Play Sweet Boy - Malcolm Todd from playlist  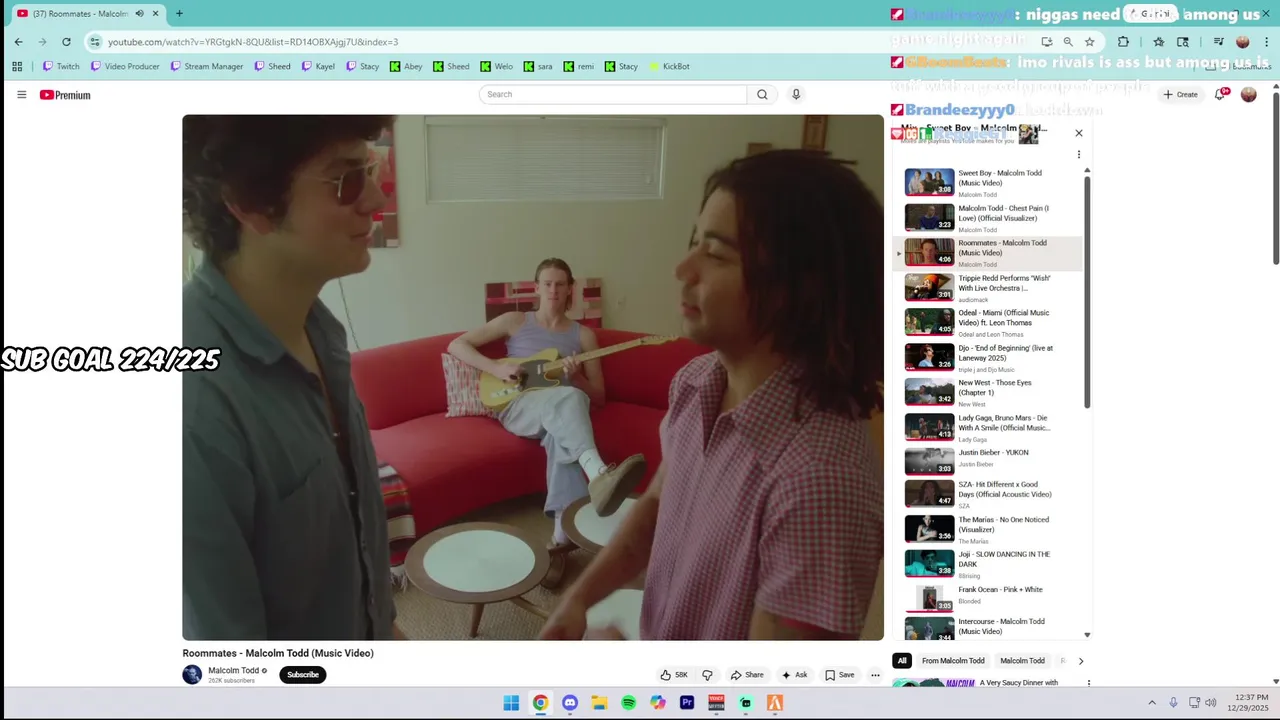coord(985,182)
